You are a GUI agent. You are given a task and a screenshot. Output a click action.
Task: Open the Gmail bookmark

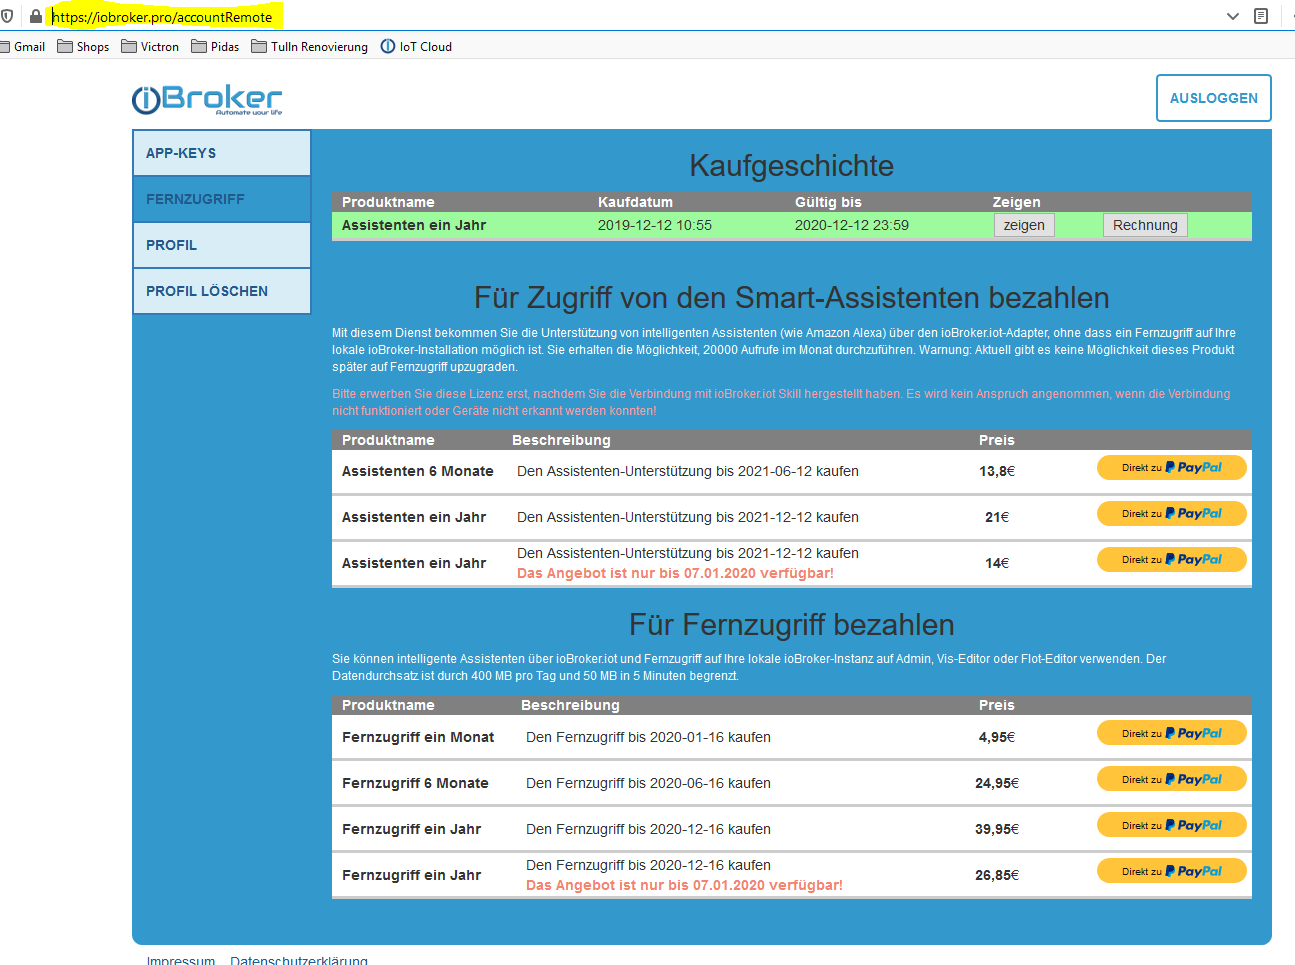click(x=24, y=47)
